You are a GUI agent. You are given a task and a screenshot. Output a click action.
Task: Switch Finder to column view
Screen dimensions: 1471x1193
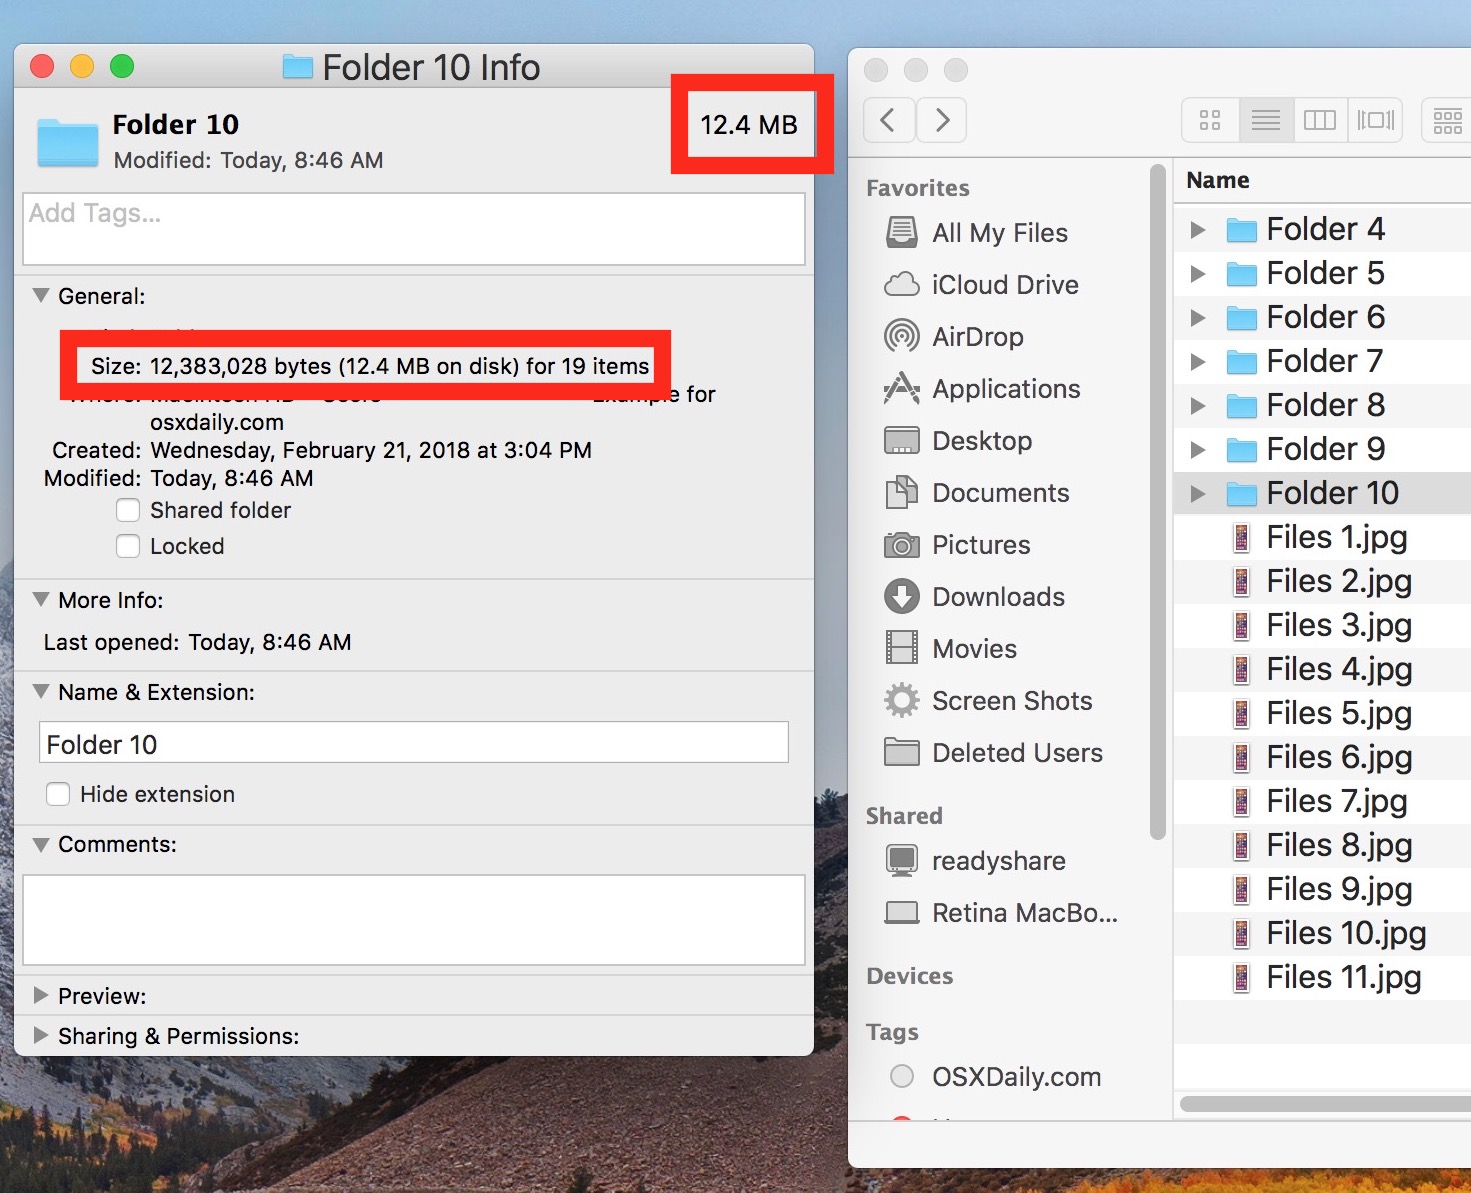point(1320,120)
